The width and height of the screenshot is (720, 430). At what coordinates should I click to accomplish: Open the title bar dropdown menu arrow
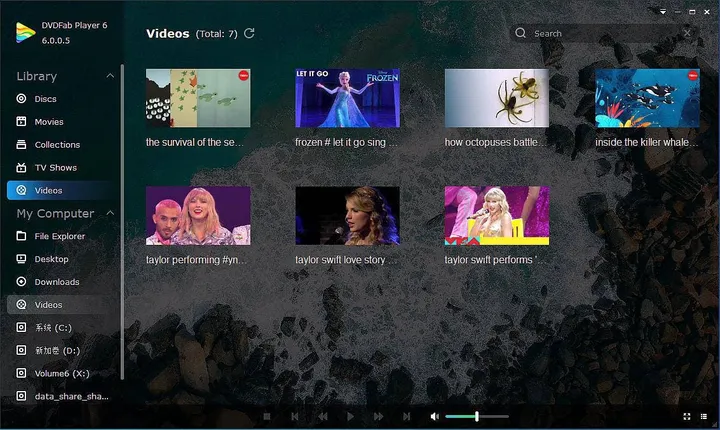pos(663,12)
